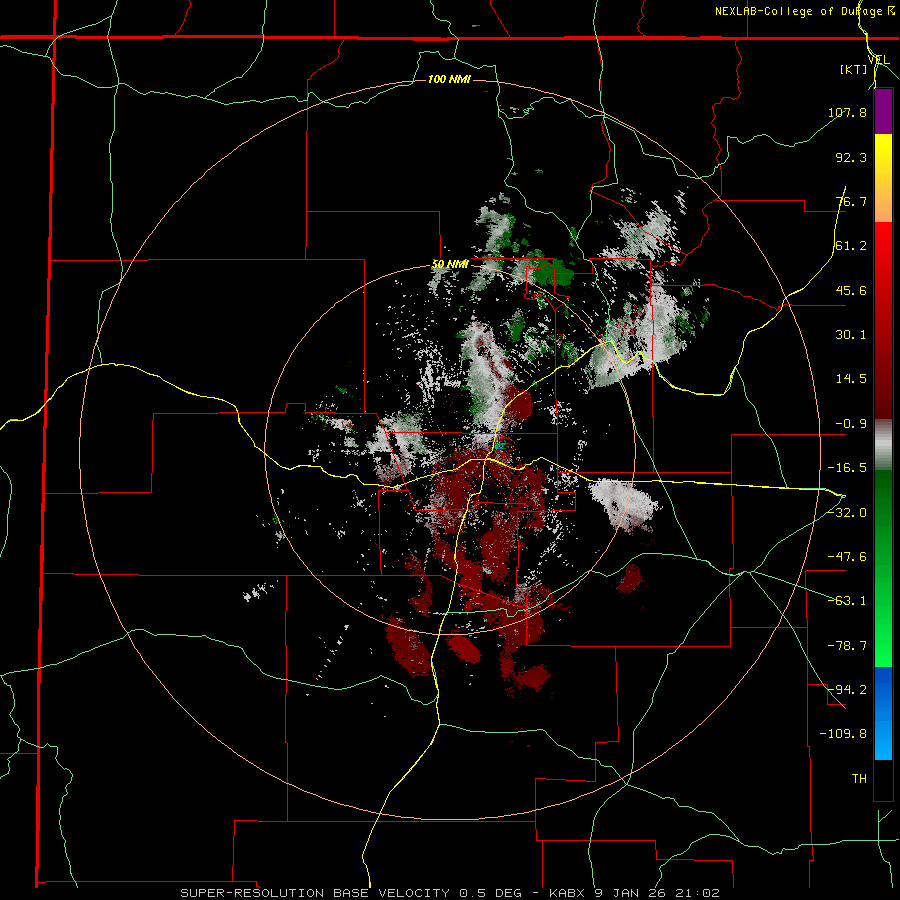This screenshot has width=900, height=900.
Task: Select the -47.6 scale value
Action: pos(847,557)
